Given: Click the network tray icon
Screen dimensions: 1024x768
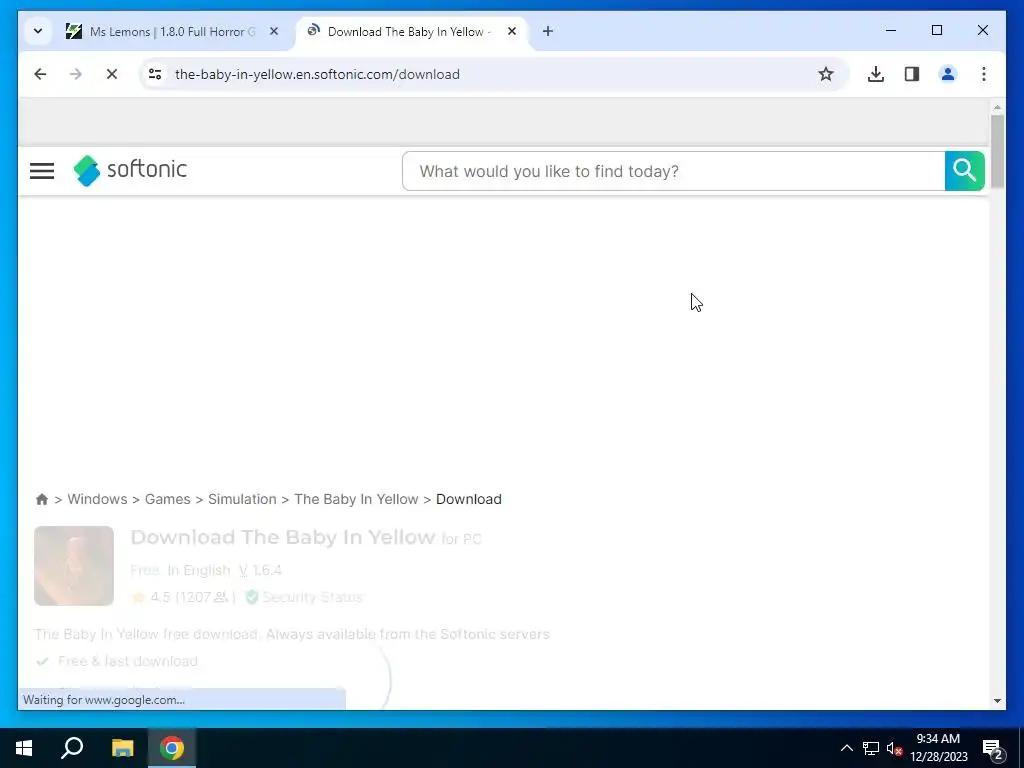Looking at the screenshot, I should click(871, 748).
